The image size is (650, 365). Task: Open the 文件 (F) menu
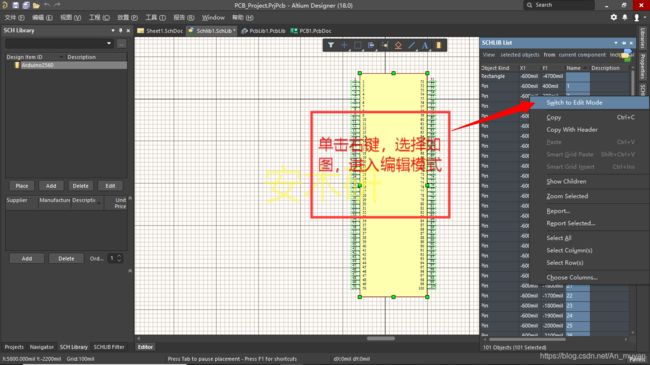(14, 17)
